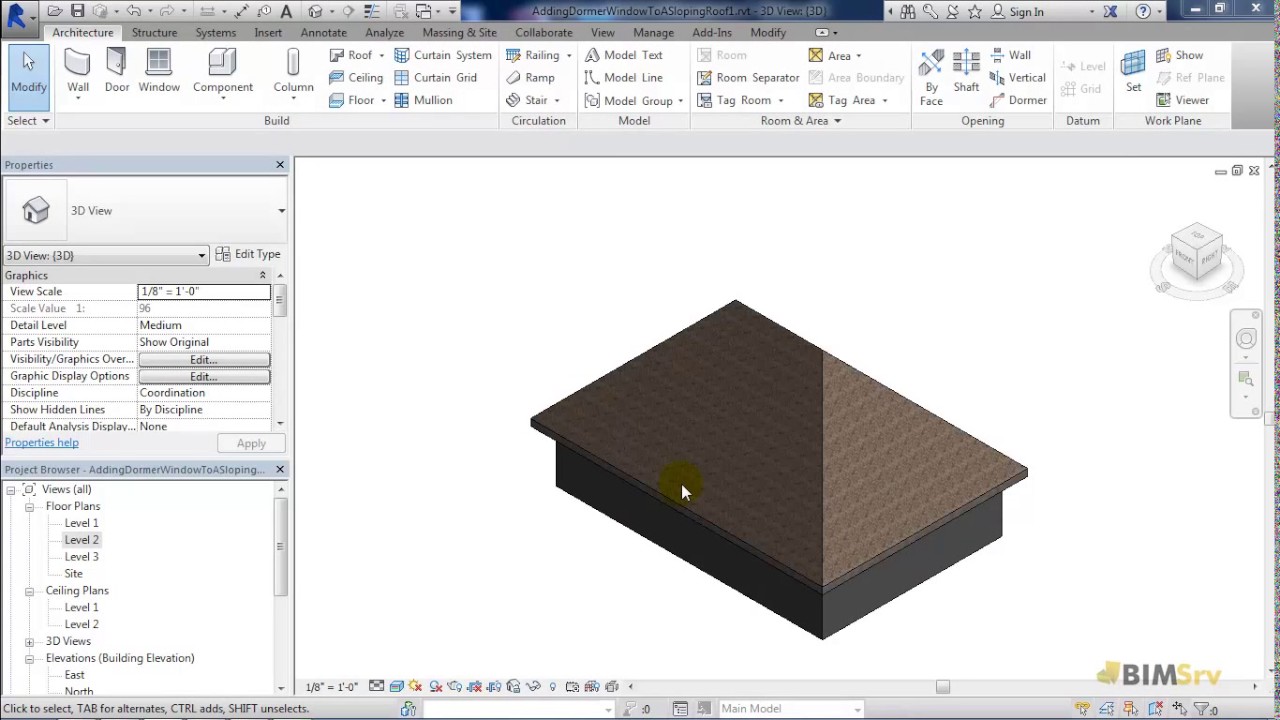
Task: Click the View Scale value field
Action: pyautogui.click(x=204, y=291)
